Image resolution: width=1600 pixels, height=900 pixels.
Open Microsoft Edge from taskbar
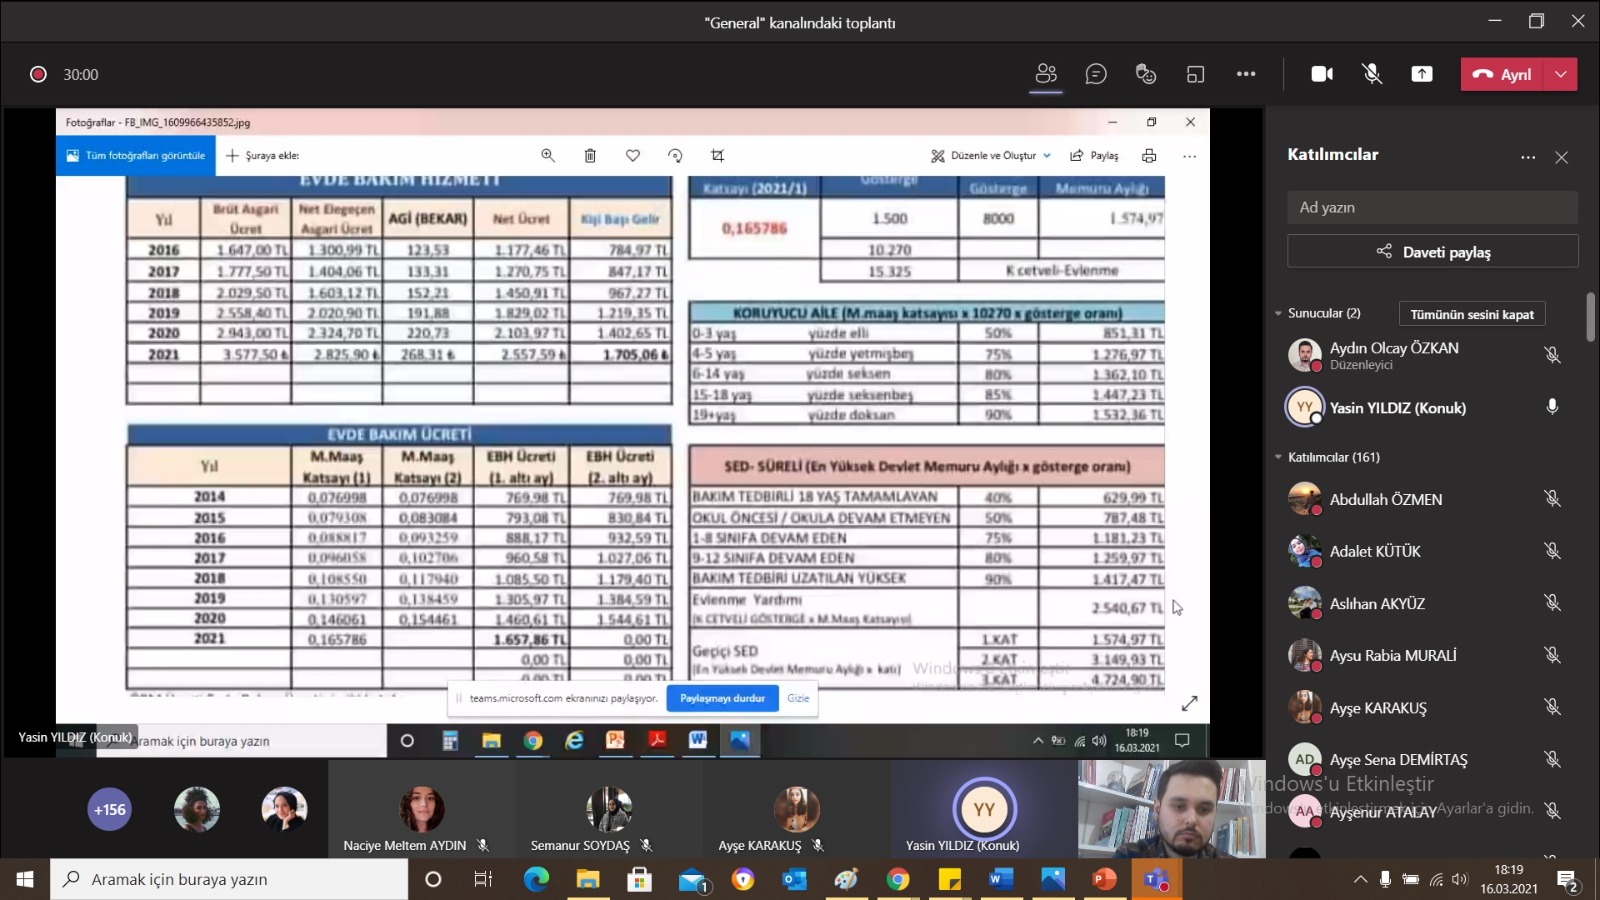coord(537,879)
